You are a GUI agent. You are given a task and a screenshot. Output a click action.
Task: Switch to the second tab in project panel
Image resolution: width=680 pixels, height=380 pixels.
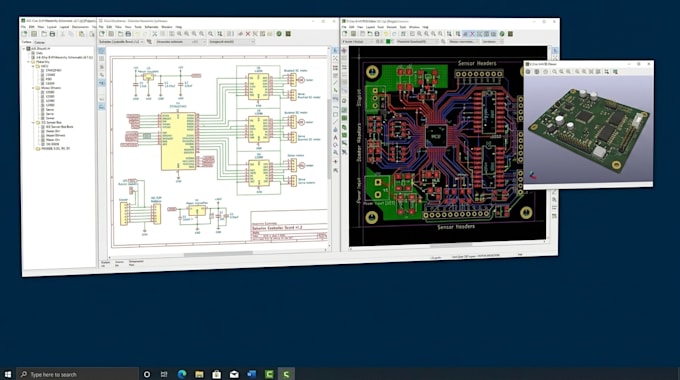point(39,43)
